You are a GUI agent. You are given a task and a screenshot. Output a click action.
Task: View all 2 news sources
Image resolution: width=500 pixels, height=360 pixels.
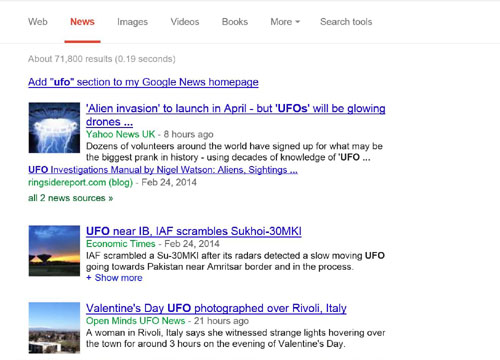[71, 198]
